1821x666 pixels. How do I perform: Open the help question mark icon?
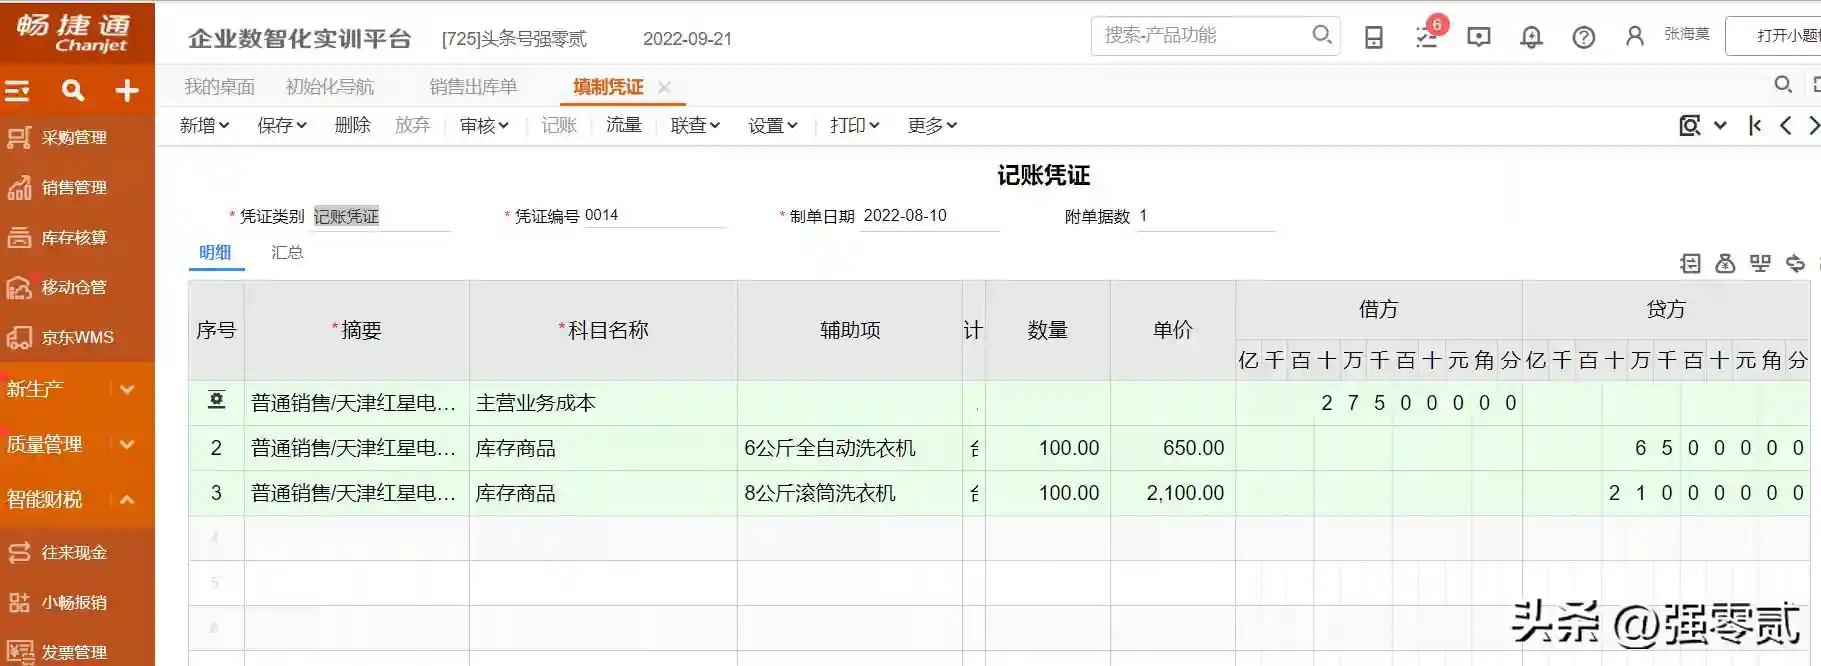coord(1583,38)
